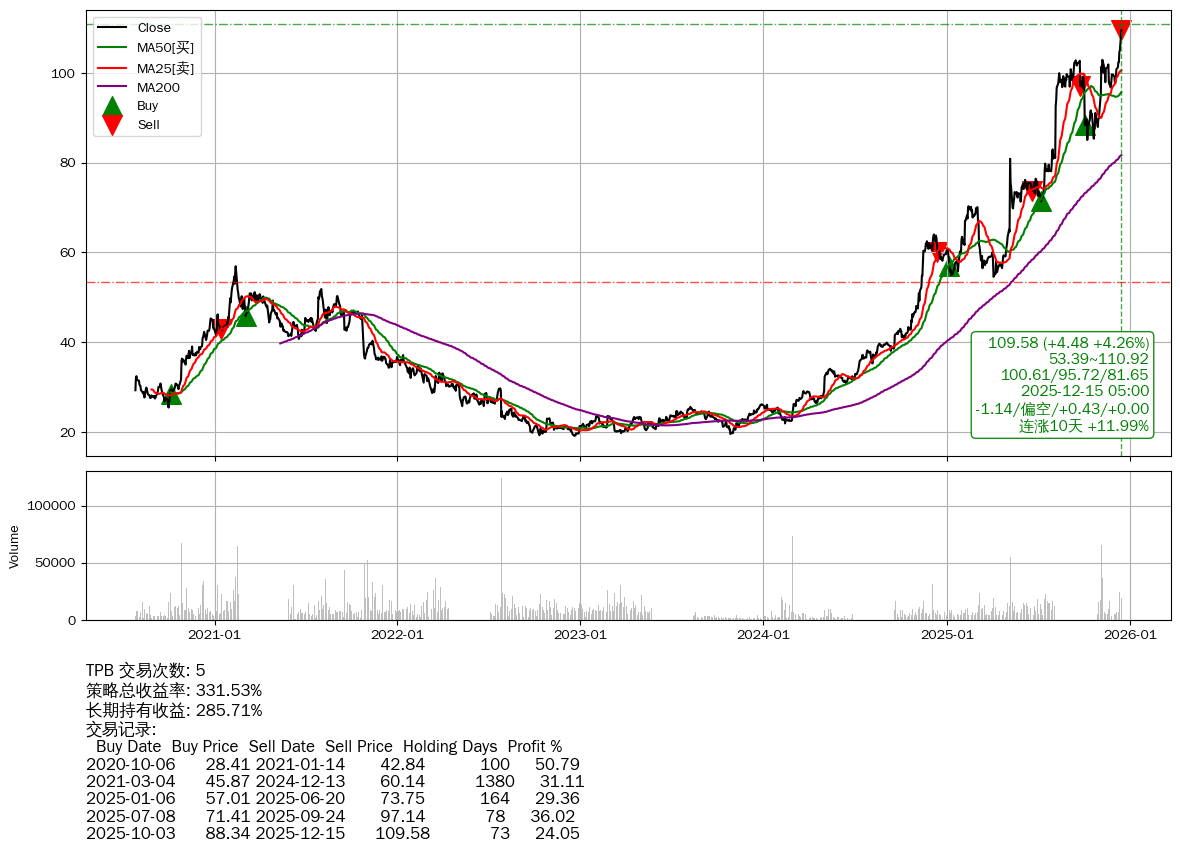Click the 2023-01 x-axis tick label

[581, 634]
